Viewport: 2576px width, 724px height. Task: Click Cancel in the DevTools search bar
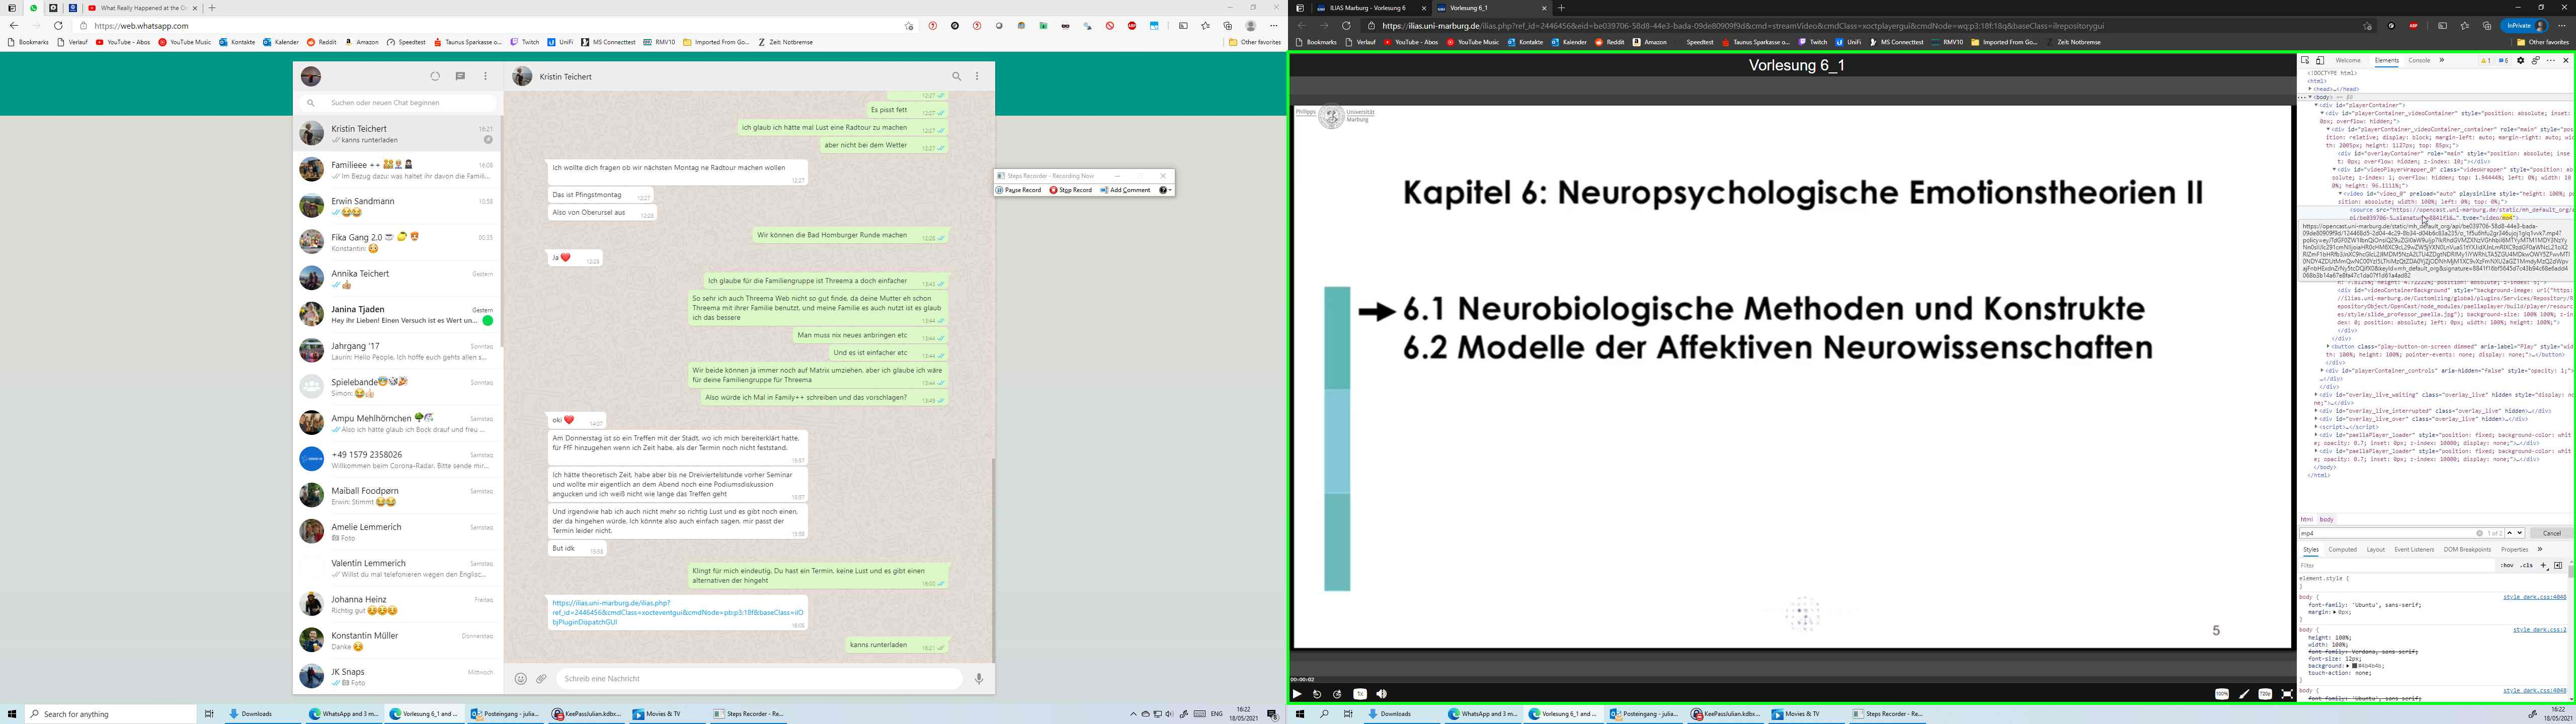tap(2551, 533)
